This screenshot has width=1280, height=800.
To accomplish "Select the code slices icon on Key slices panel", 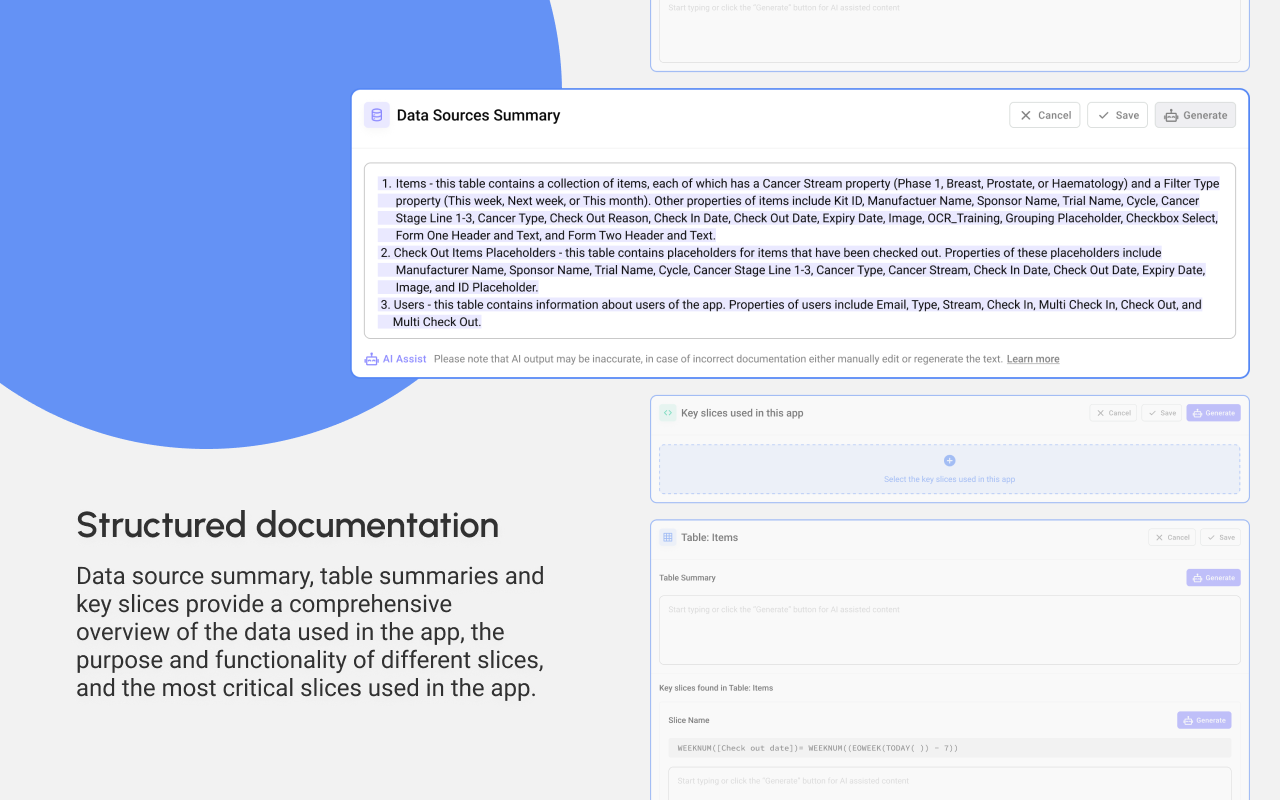I will pyautogui.click(x=667, y=412).
